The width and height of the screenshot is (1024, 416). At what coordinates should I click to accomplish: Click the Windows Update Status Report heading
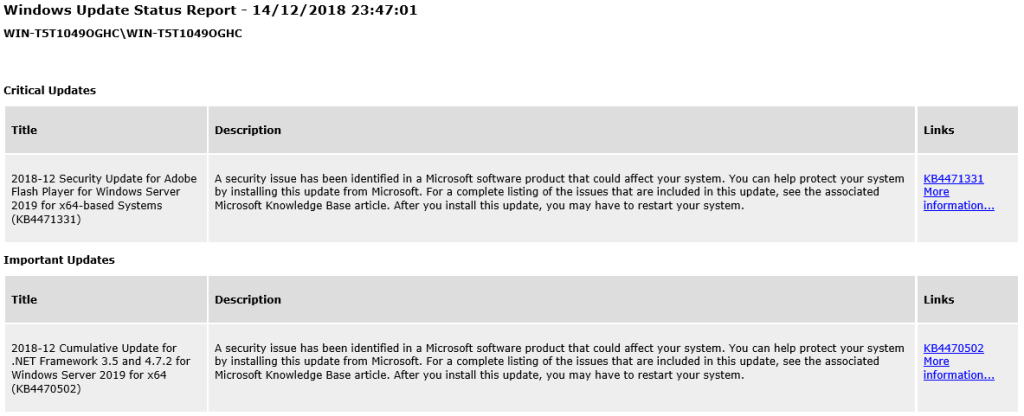tap(210, 10)
